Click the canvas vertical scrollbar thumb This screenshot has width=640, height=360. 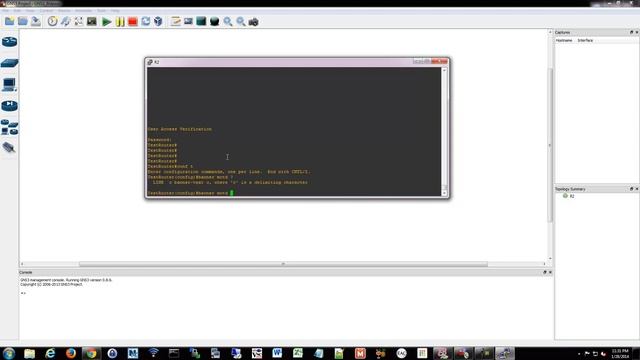[550, 145]
